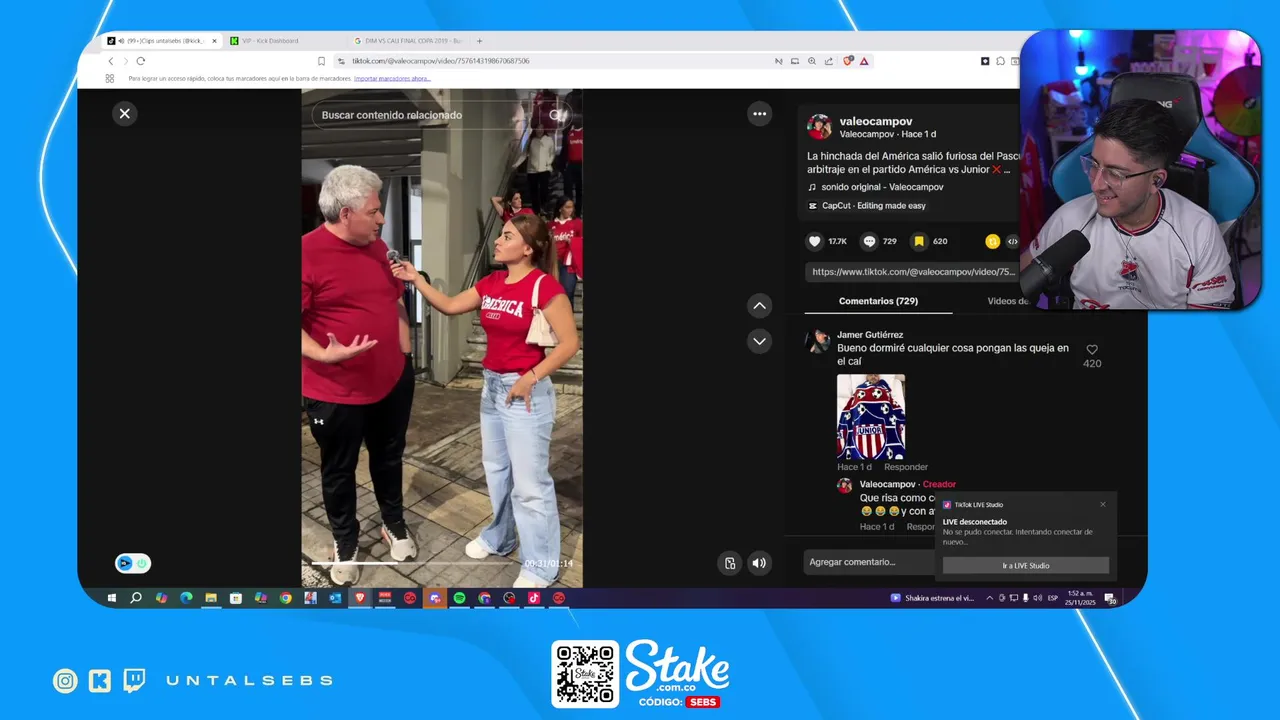The image size is (1280, 720).
Task: Open a new browser tab with plus
Action: coord(479,41)
